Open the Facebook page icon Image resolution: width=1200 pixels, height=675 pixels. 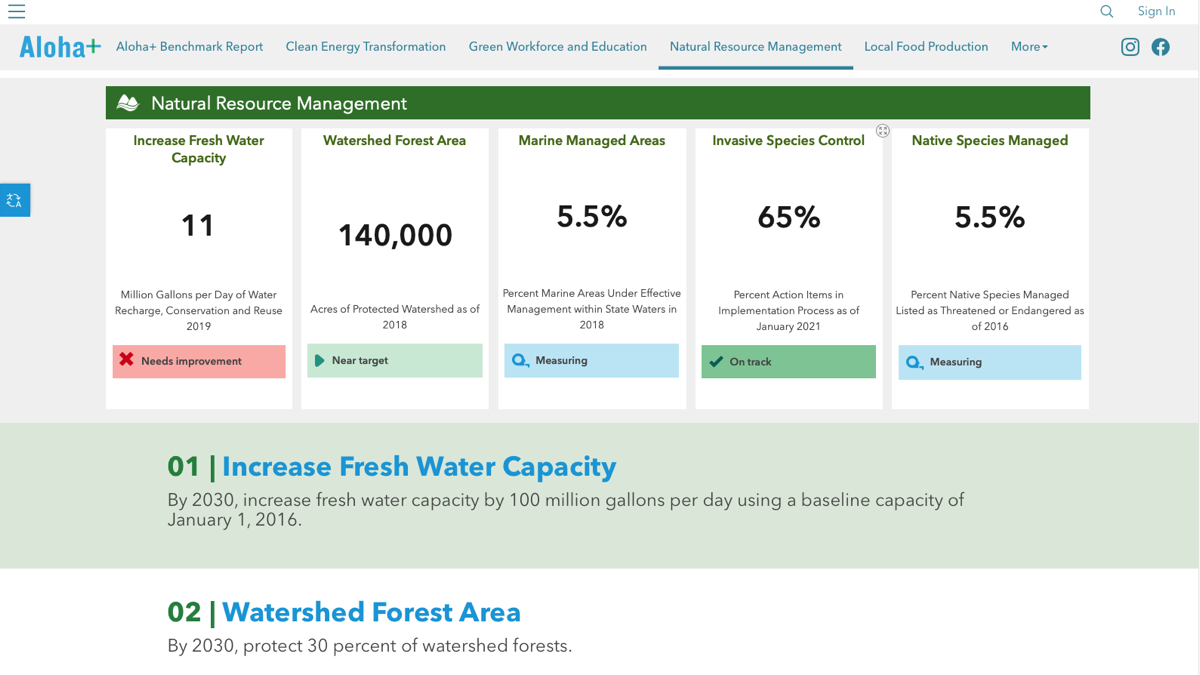[1160, 47]
